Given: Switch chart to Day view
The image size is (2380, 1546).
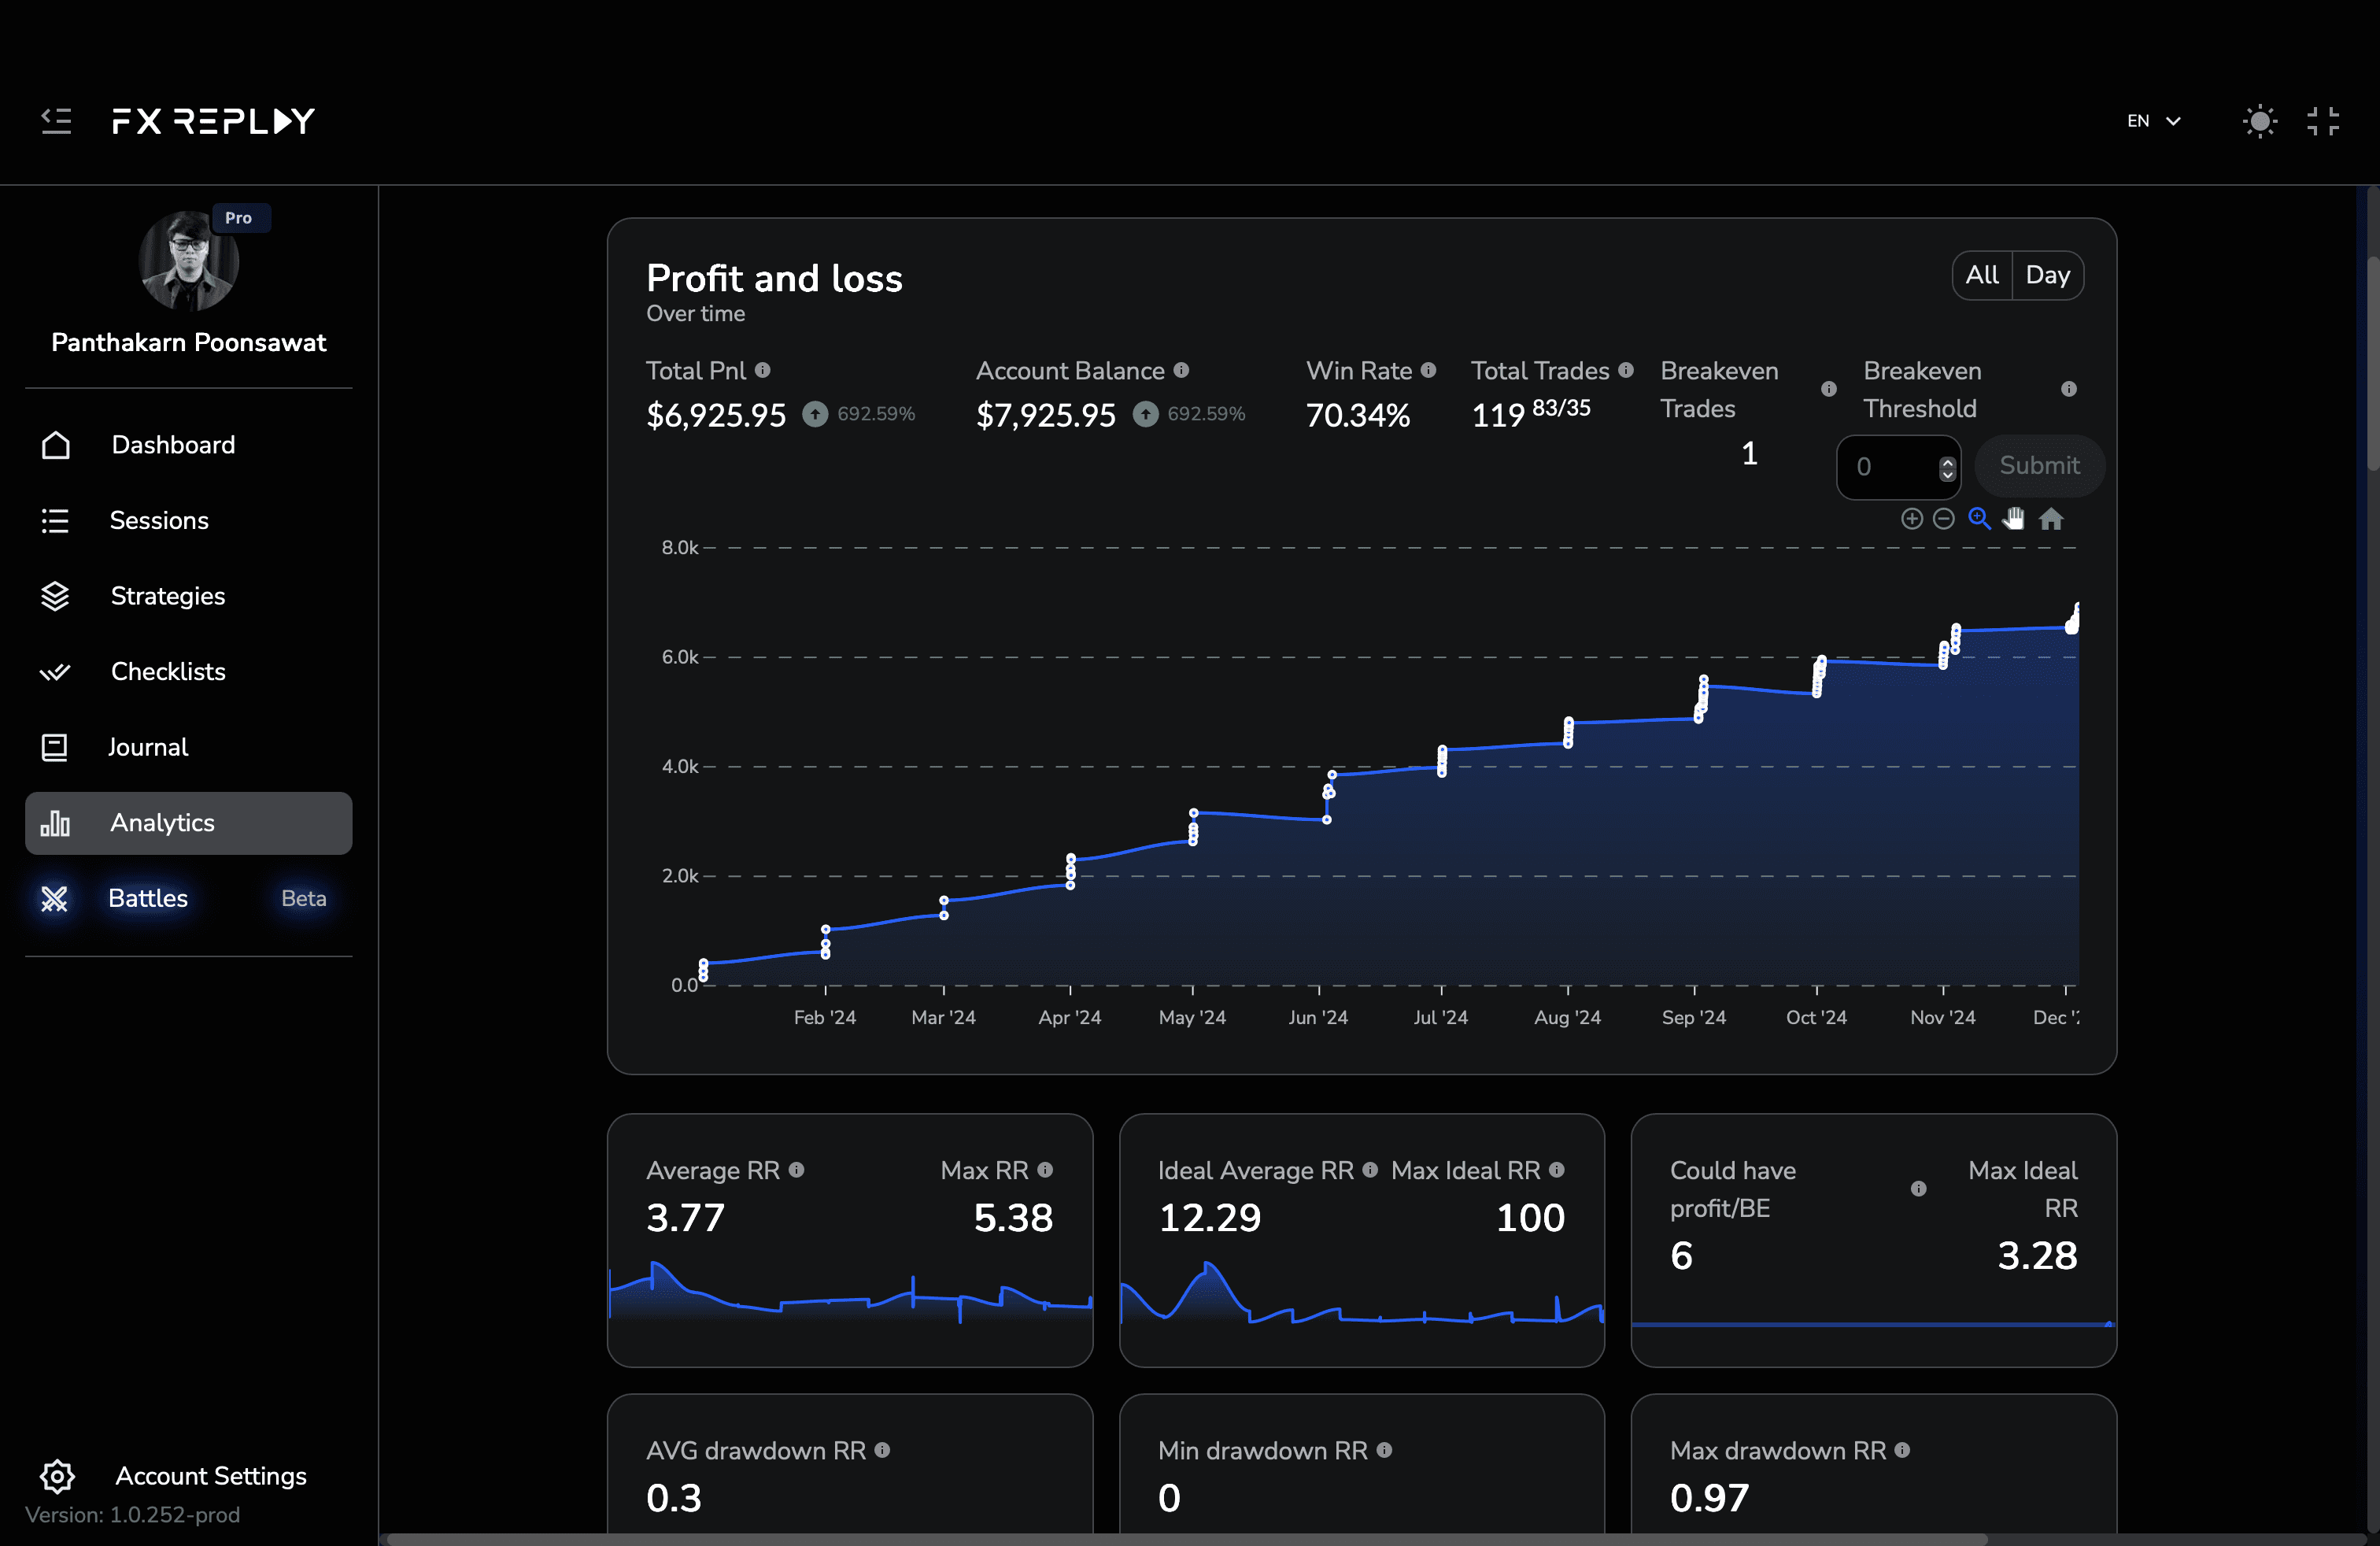Looking at the screenshot, I should click(x=2047, y=275).
